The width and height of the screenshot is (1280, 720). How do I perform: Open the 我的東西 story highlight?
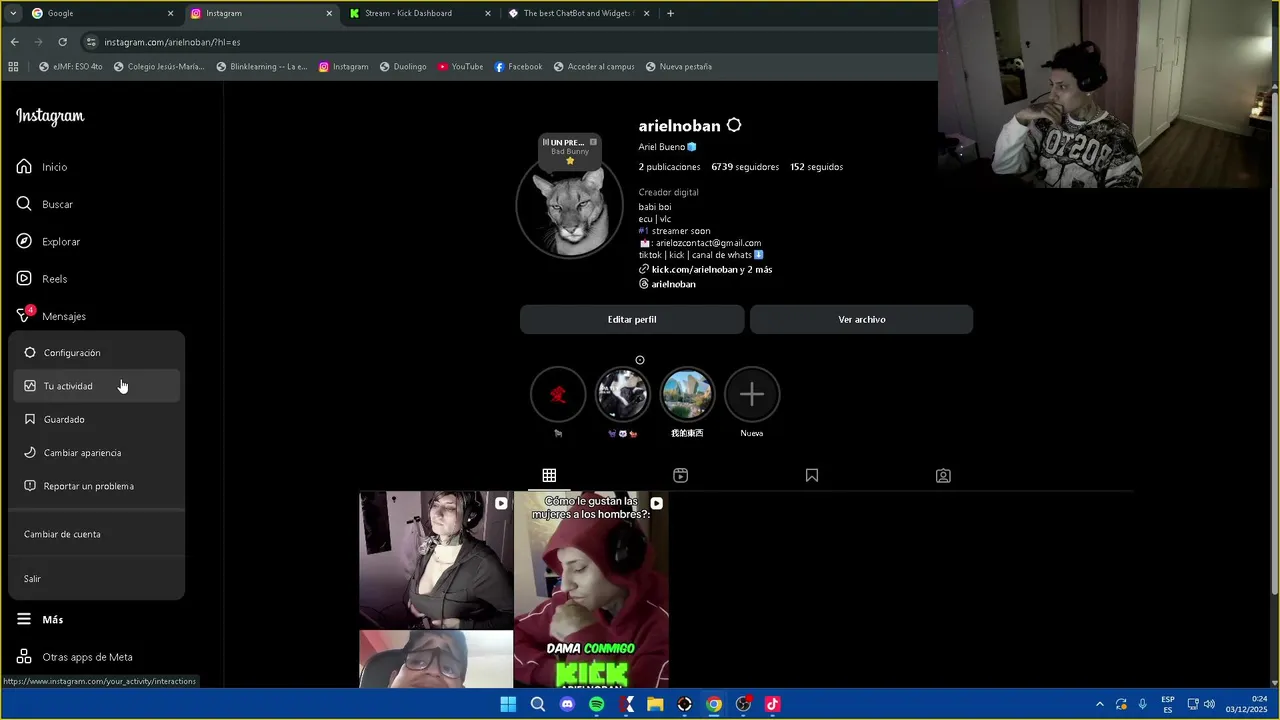(687, 394)
